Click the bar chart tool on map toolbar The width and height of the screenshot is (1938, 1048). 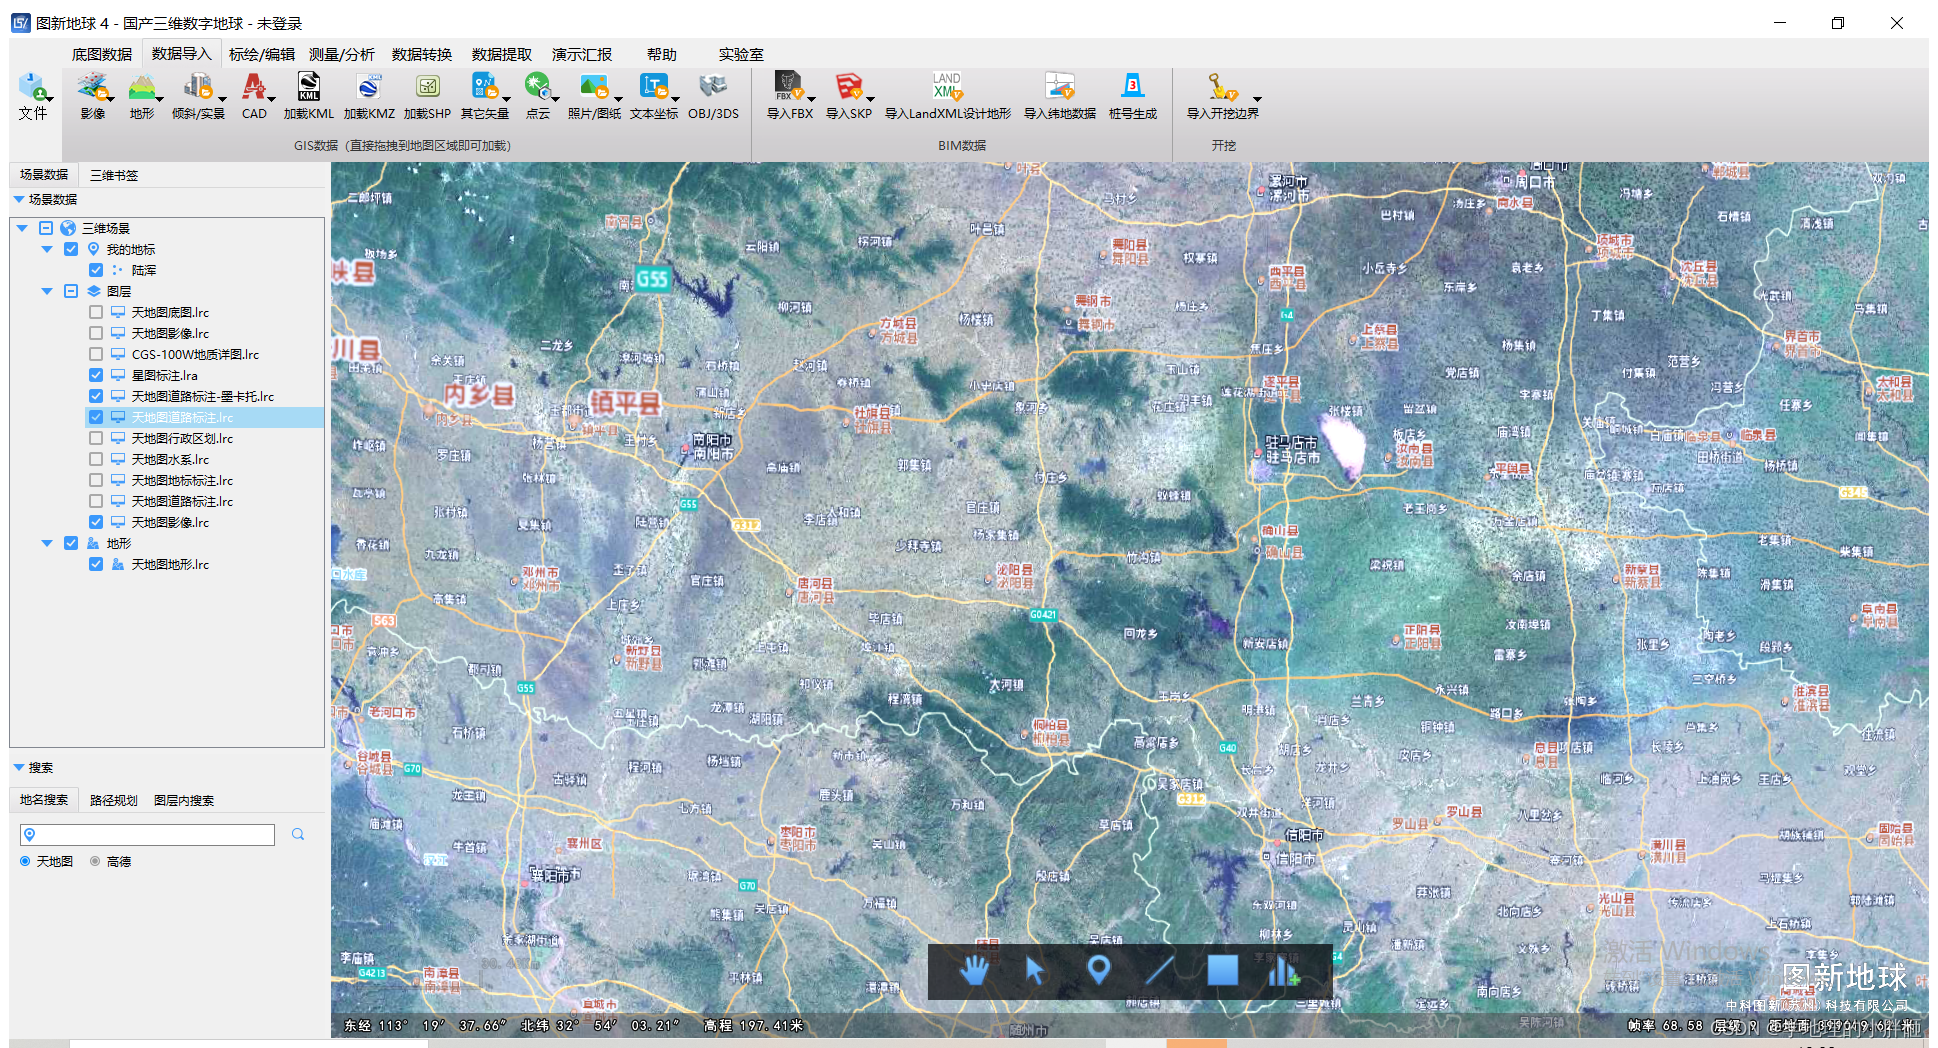pyautogui.click(x=1284, y=970)
